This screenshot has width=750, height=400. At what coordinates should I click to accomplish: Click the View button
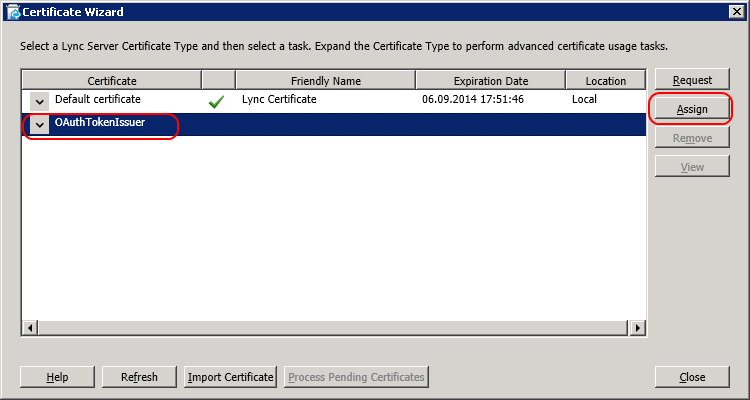point(692,167)
